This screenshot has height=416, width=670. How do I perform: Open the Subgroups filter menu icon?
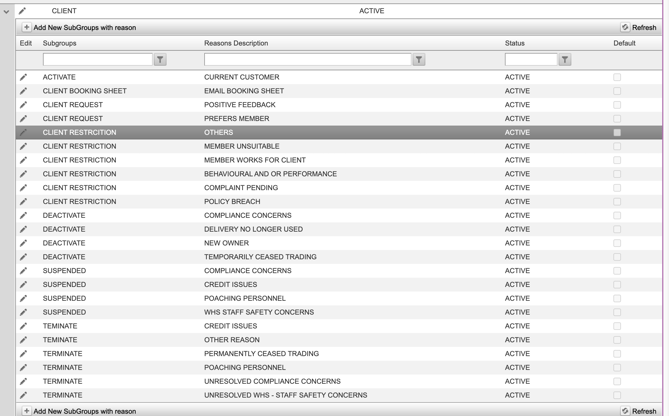160,60
